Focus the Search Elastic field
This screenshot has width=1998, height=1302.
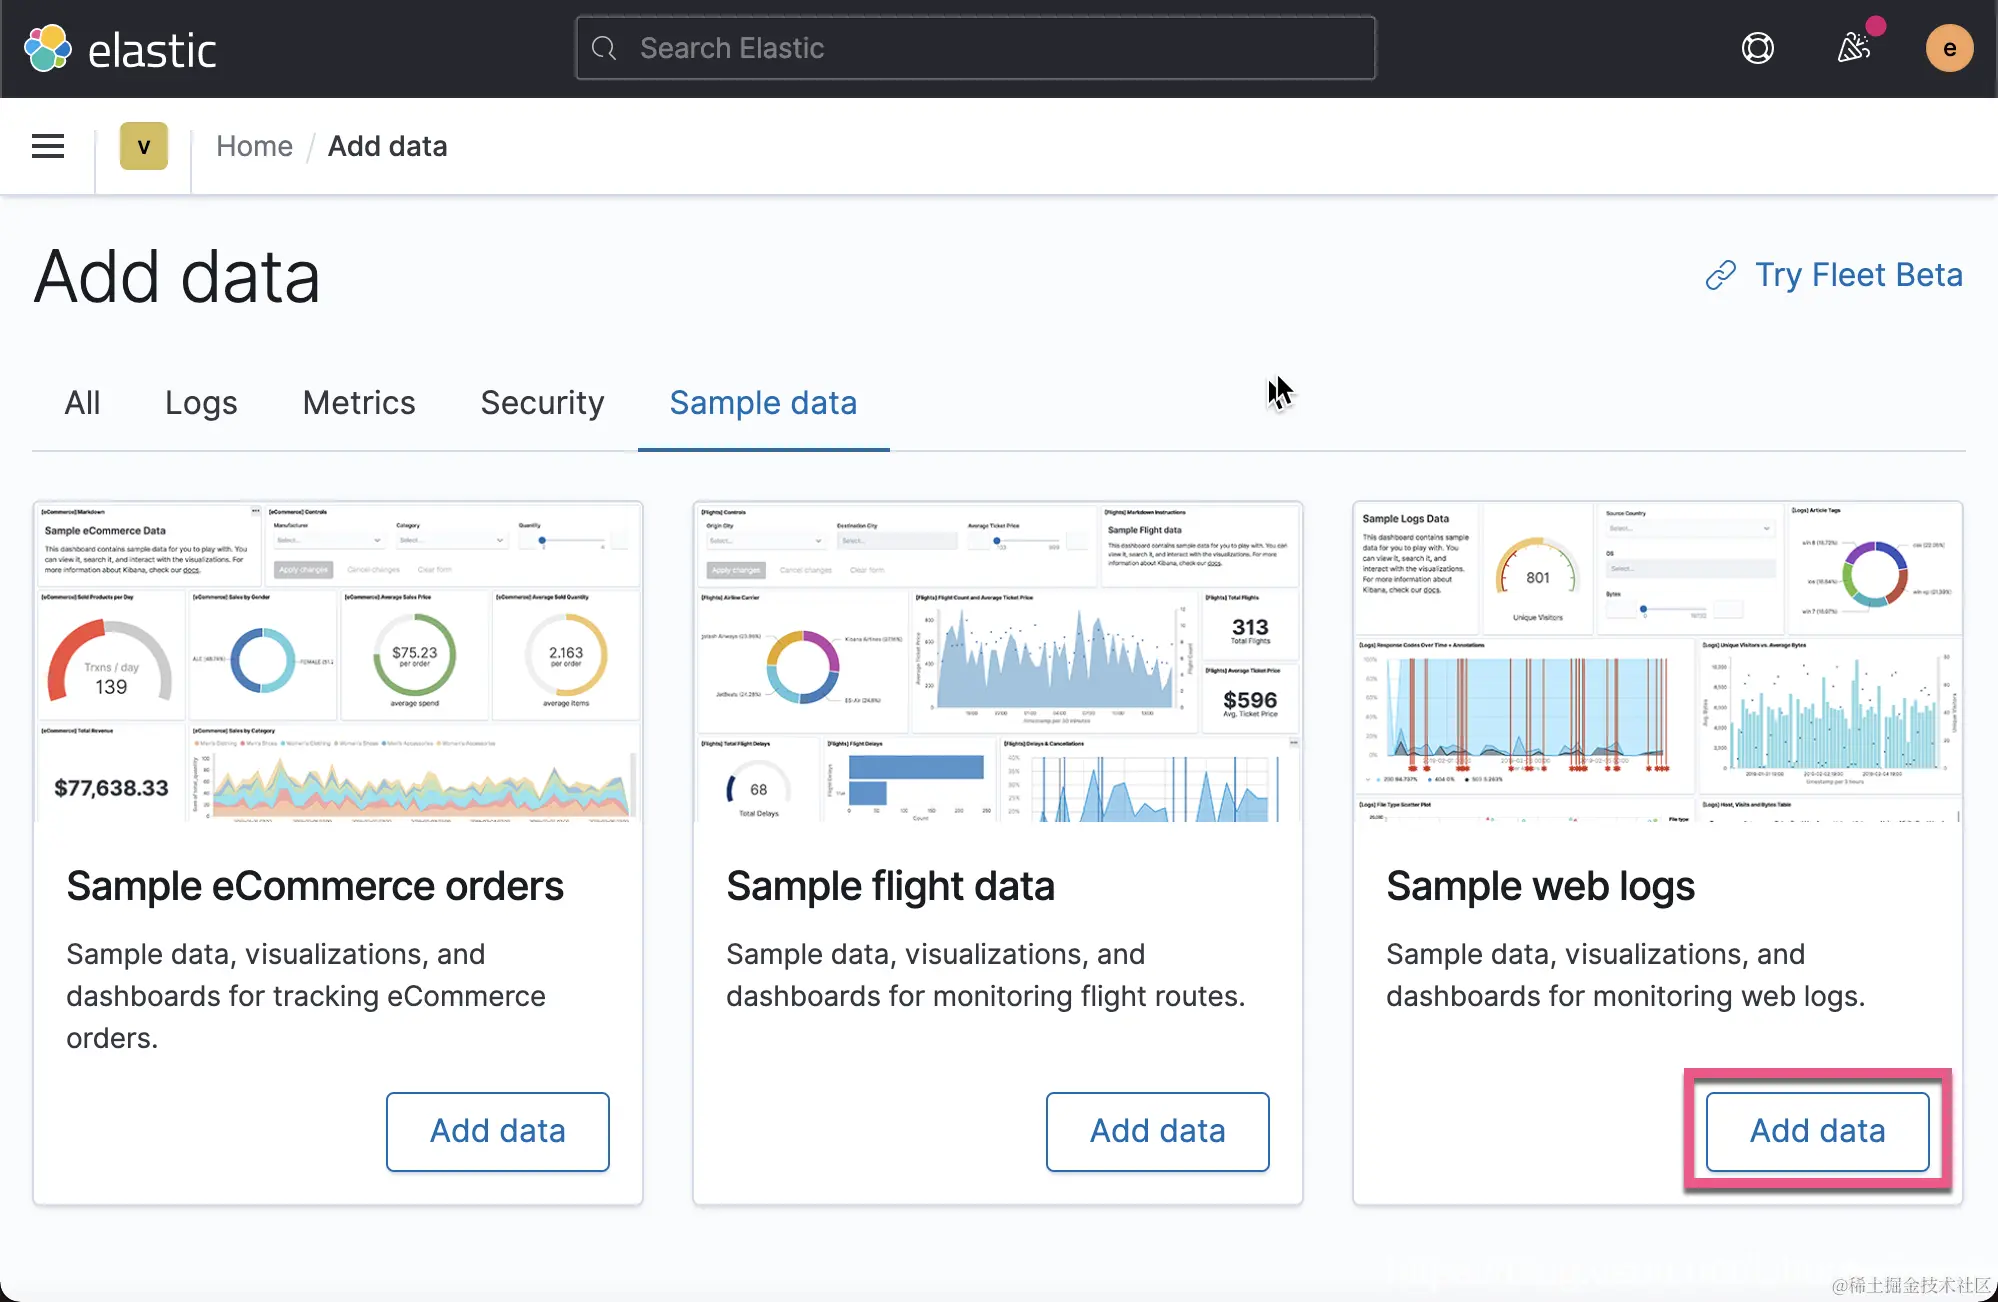(990, 48)
